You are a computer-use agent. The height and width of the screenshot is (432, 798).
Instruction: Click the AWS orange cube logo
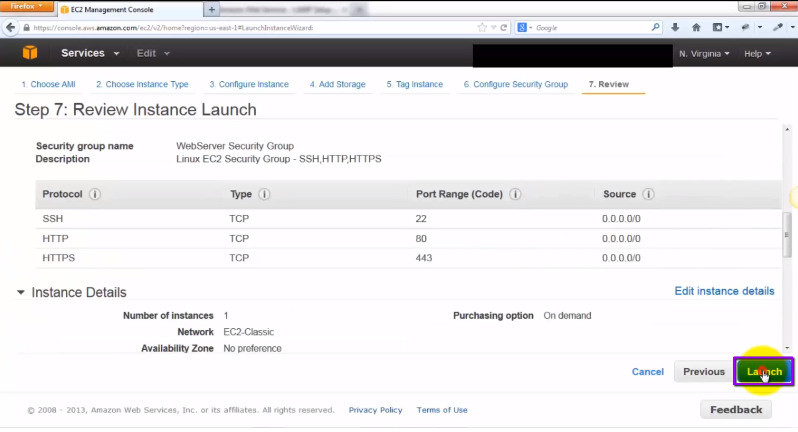point(30,52)
